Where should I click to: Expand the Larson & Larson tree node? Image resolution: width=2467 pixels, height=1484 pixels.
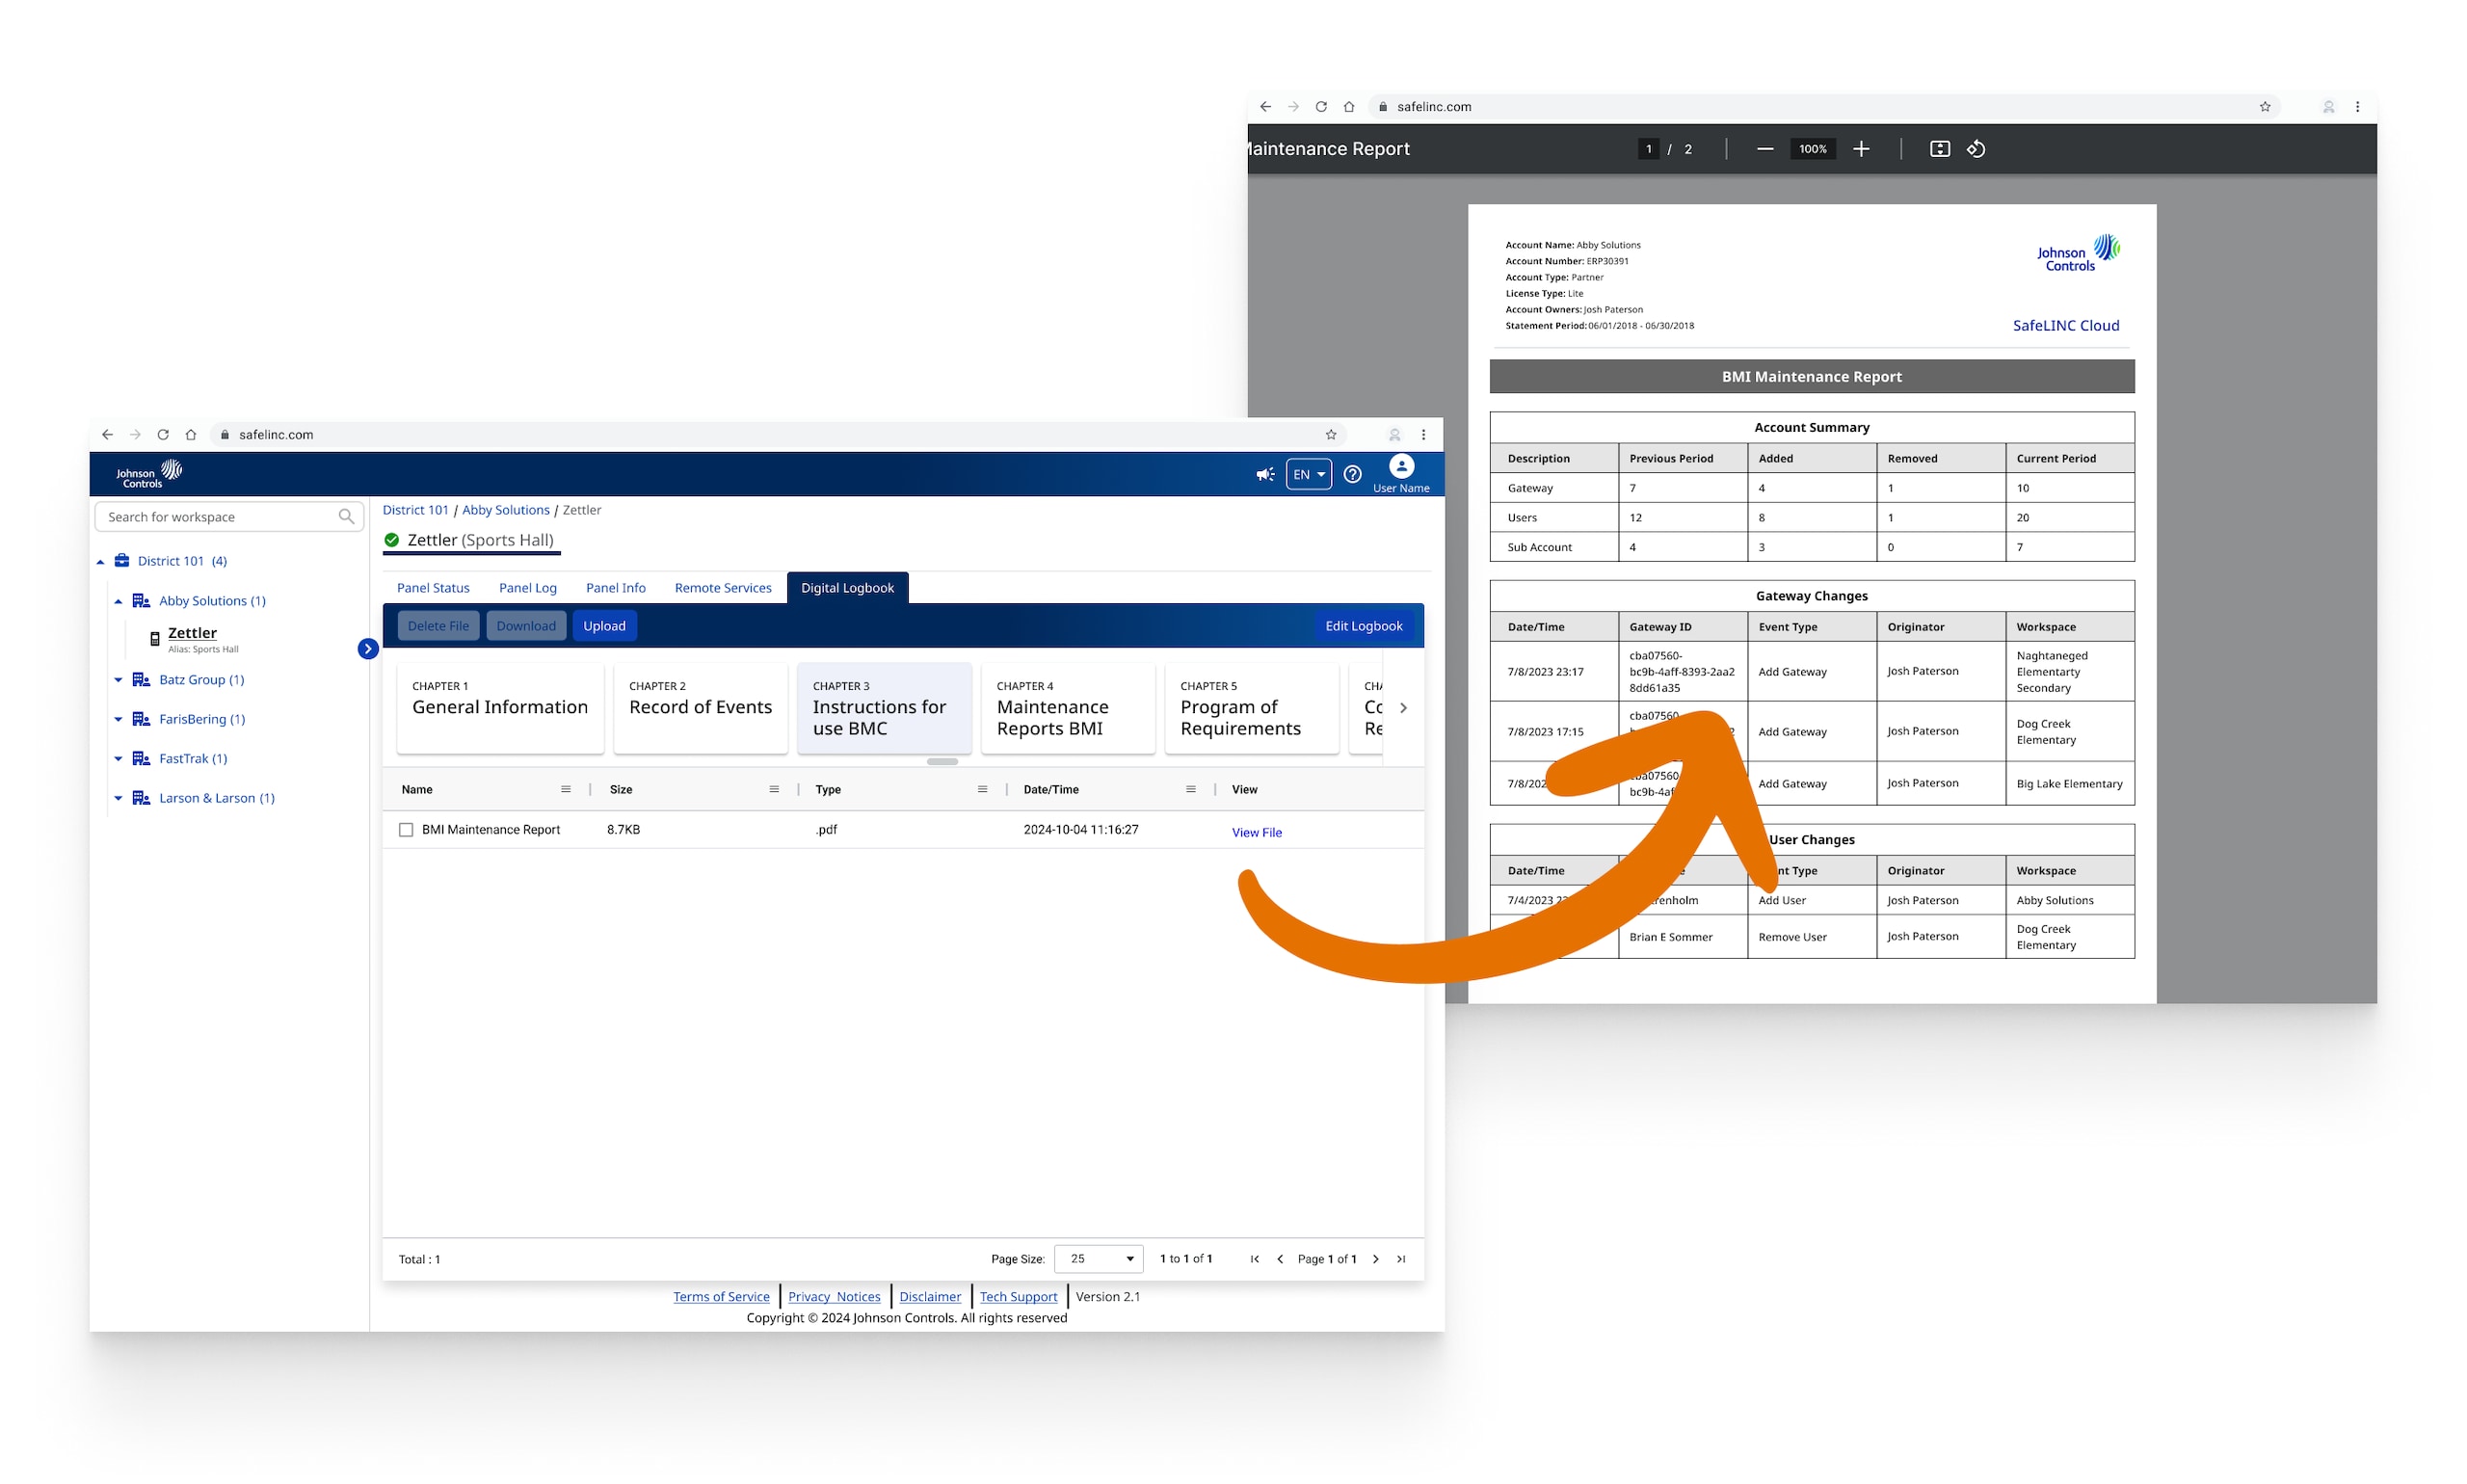pos(118,798)
